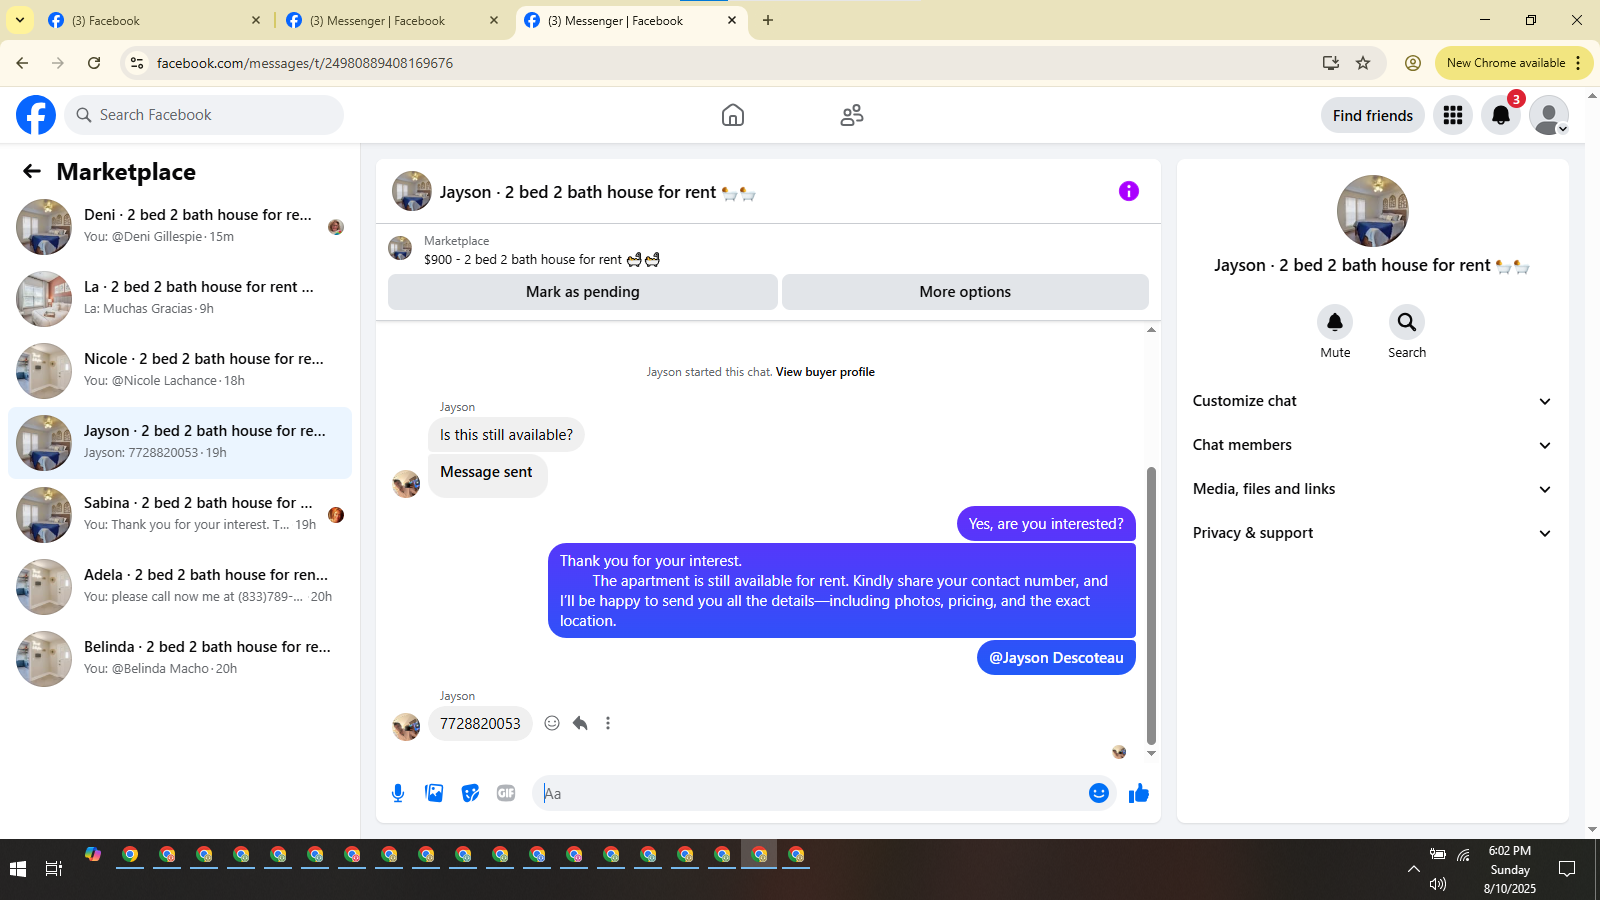Screen dimensions: 1600x900
Task: Open Windows Start menu
Action: coord(17,869)
